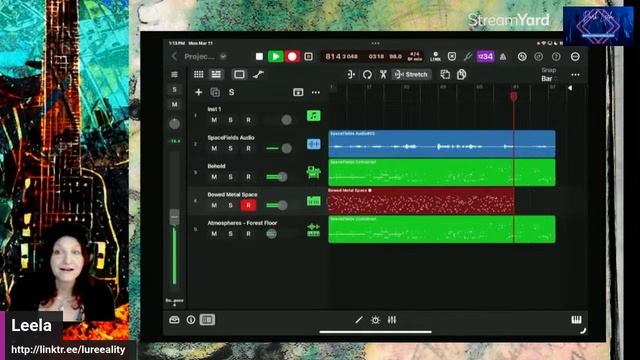
Task: Solo the Behold track
Action: pos(231,177)
